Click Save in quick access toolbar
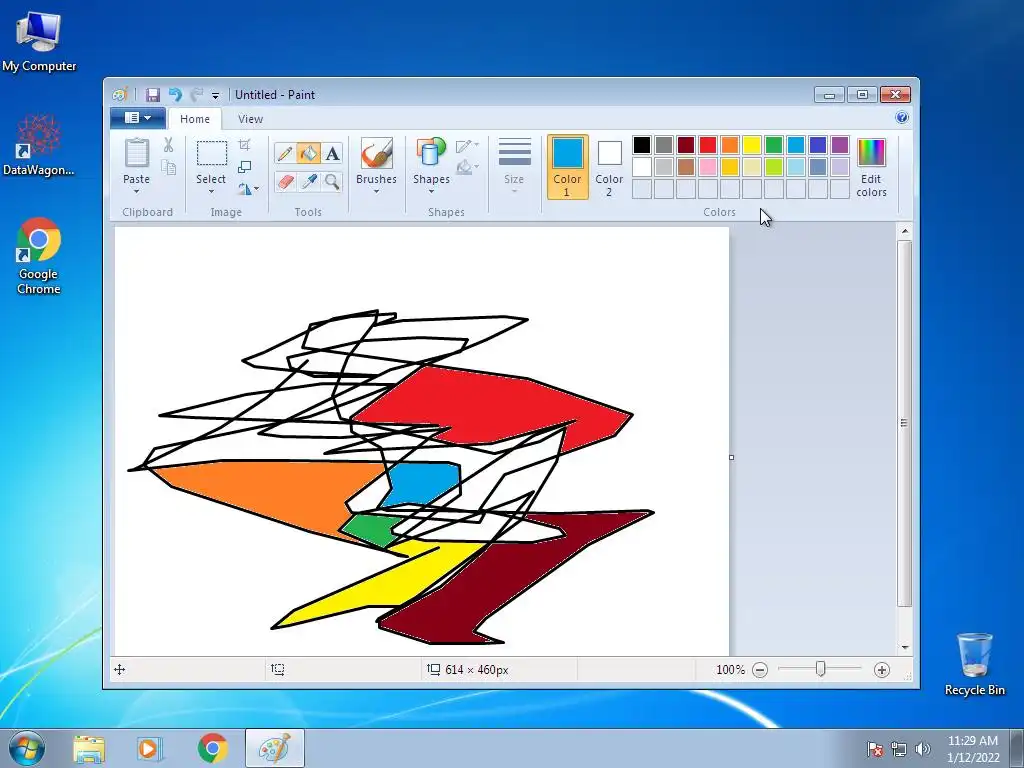 pos(152,95)
